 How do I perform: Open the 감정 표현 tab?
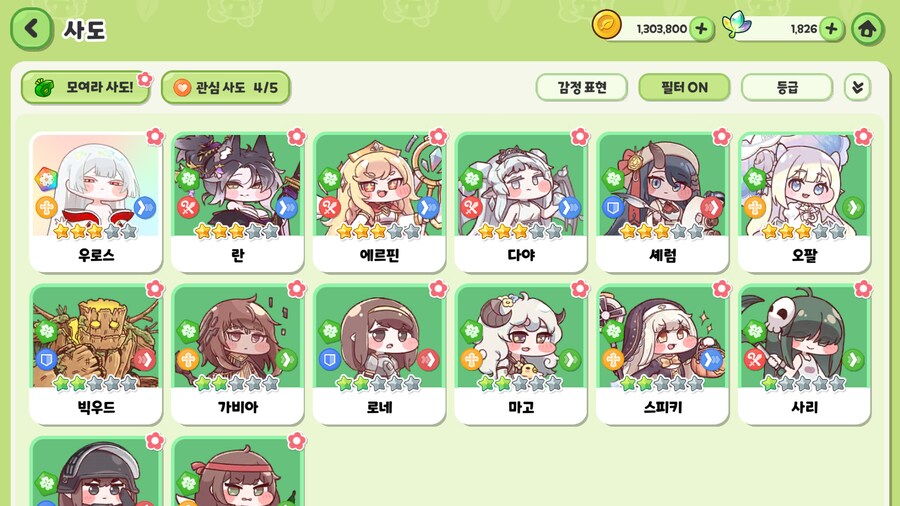coord(581,88)
